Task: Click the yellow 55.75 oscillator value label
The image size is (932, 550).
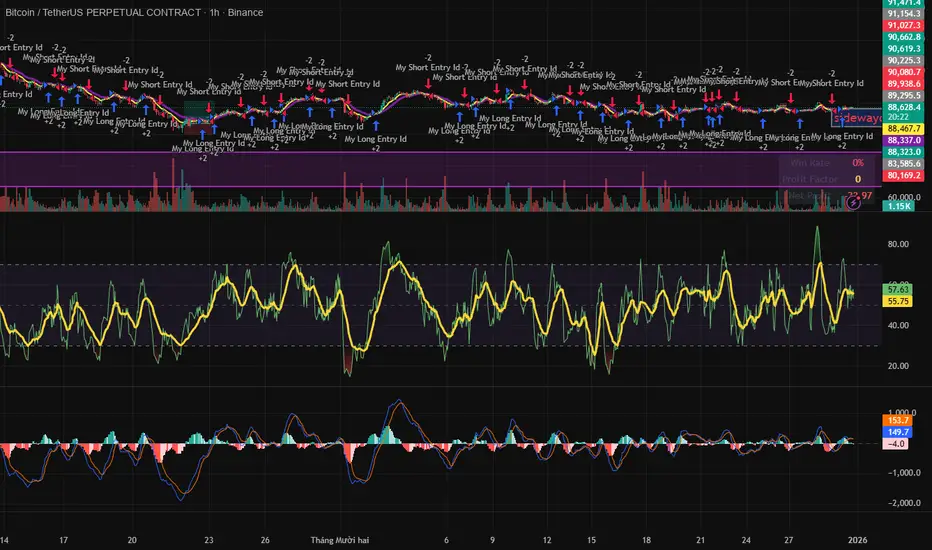Action: click(896, 301)
